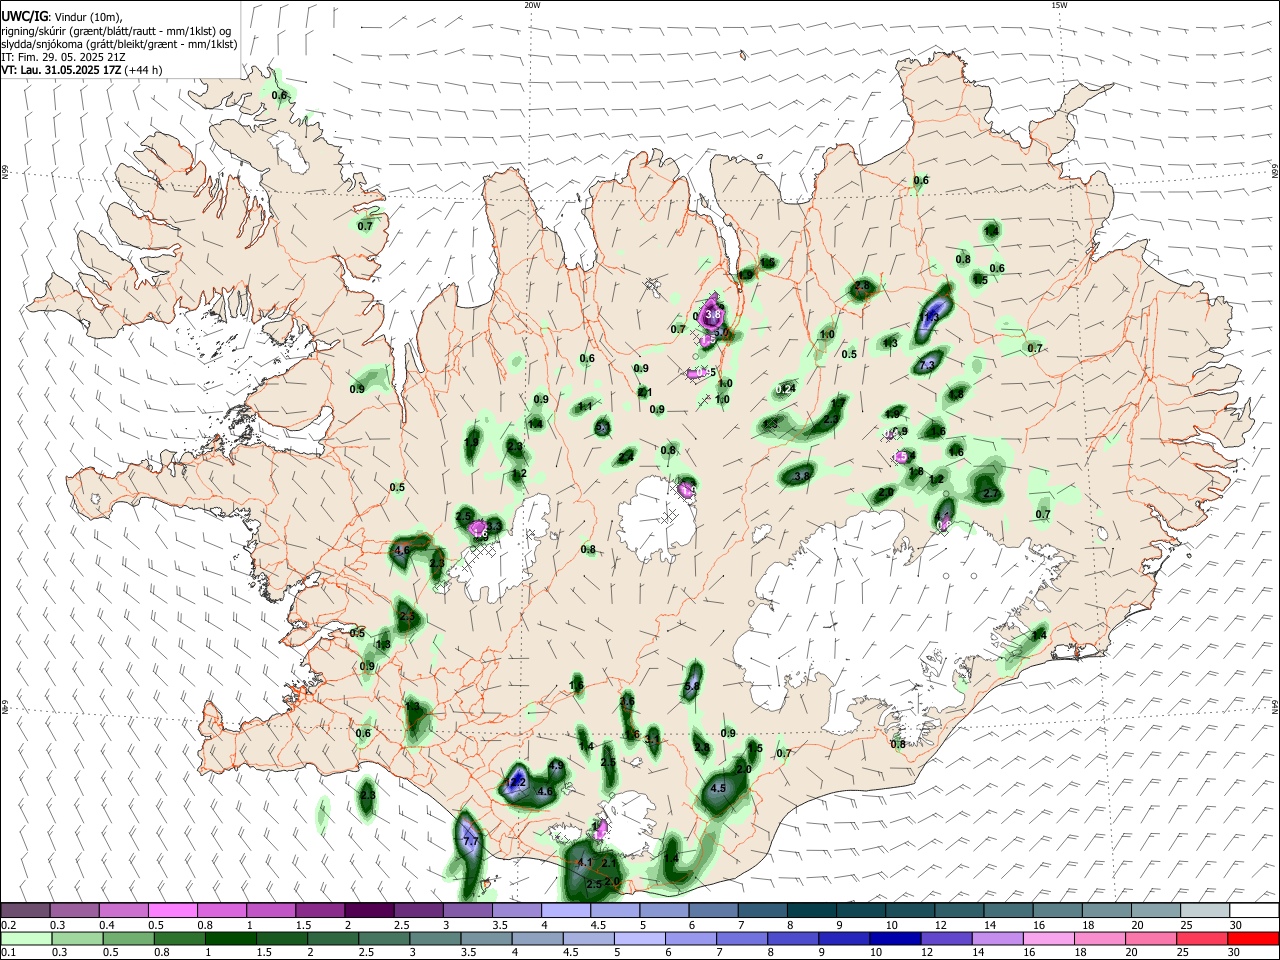Screen dimensions: 1280x960
Task: Click the 20W longitude label
Action: (x=532, y=5)
